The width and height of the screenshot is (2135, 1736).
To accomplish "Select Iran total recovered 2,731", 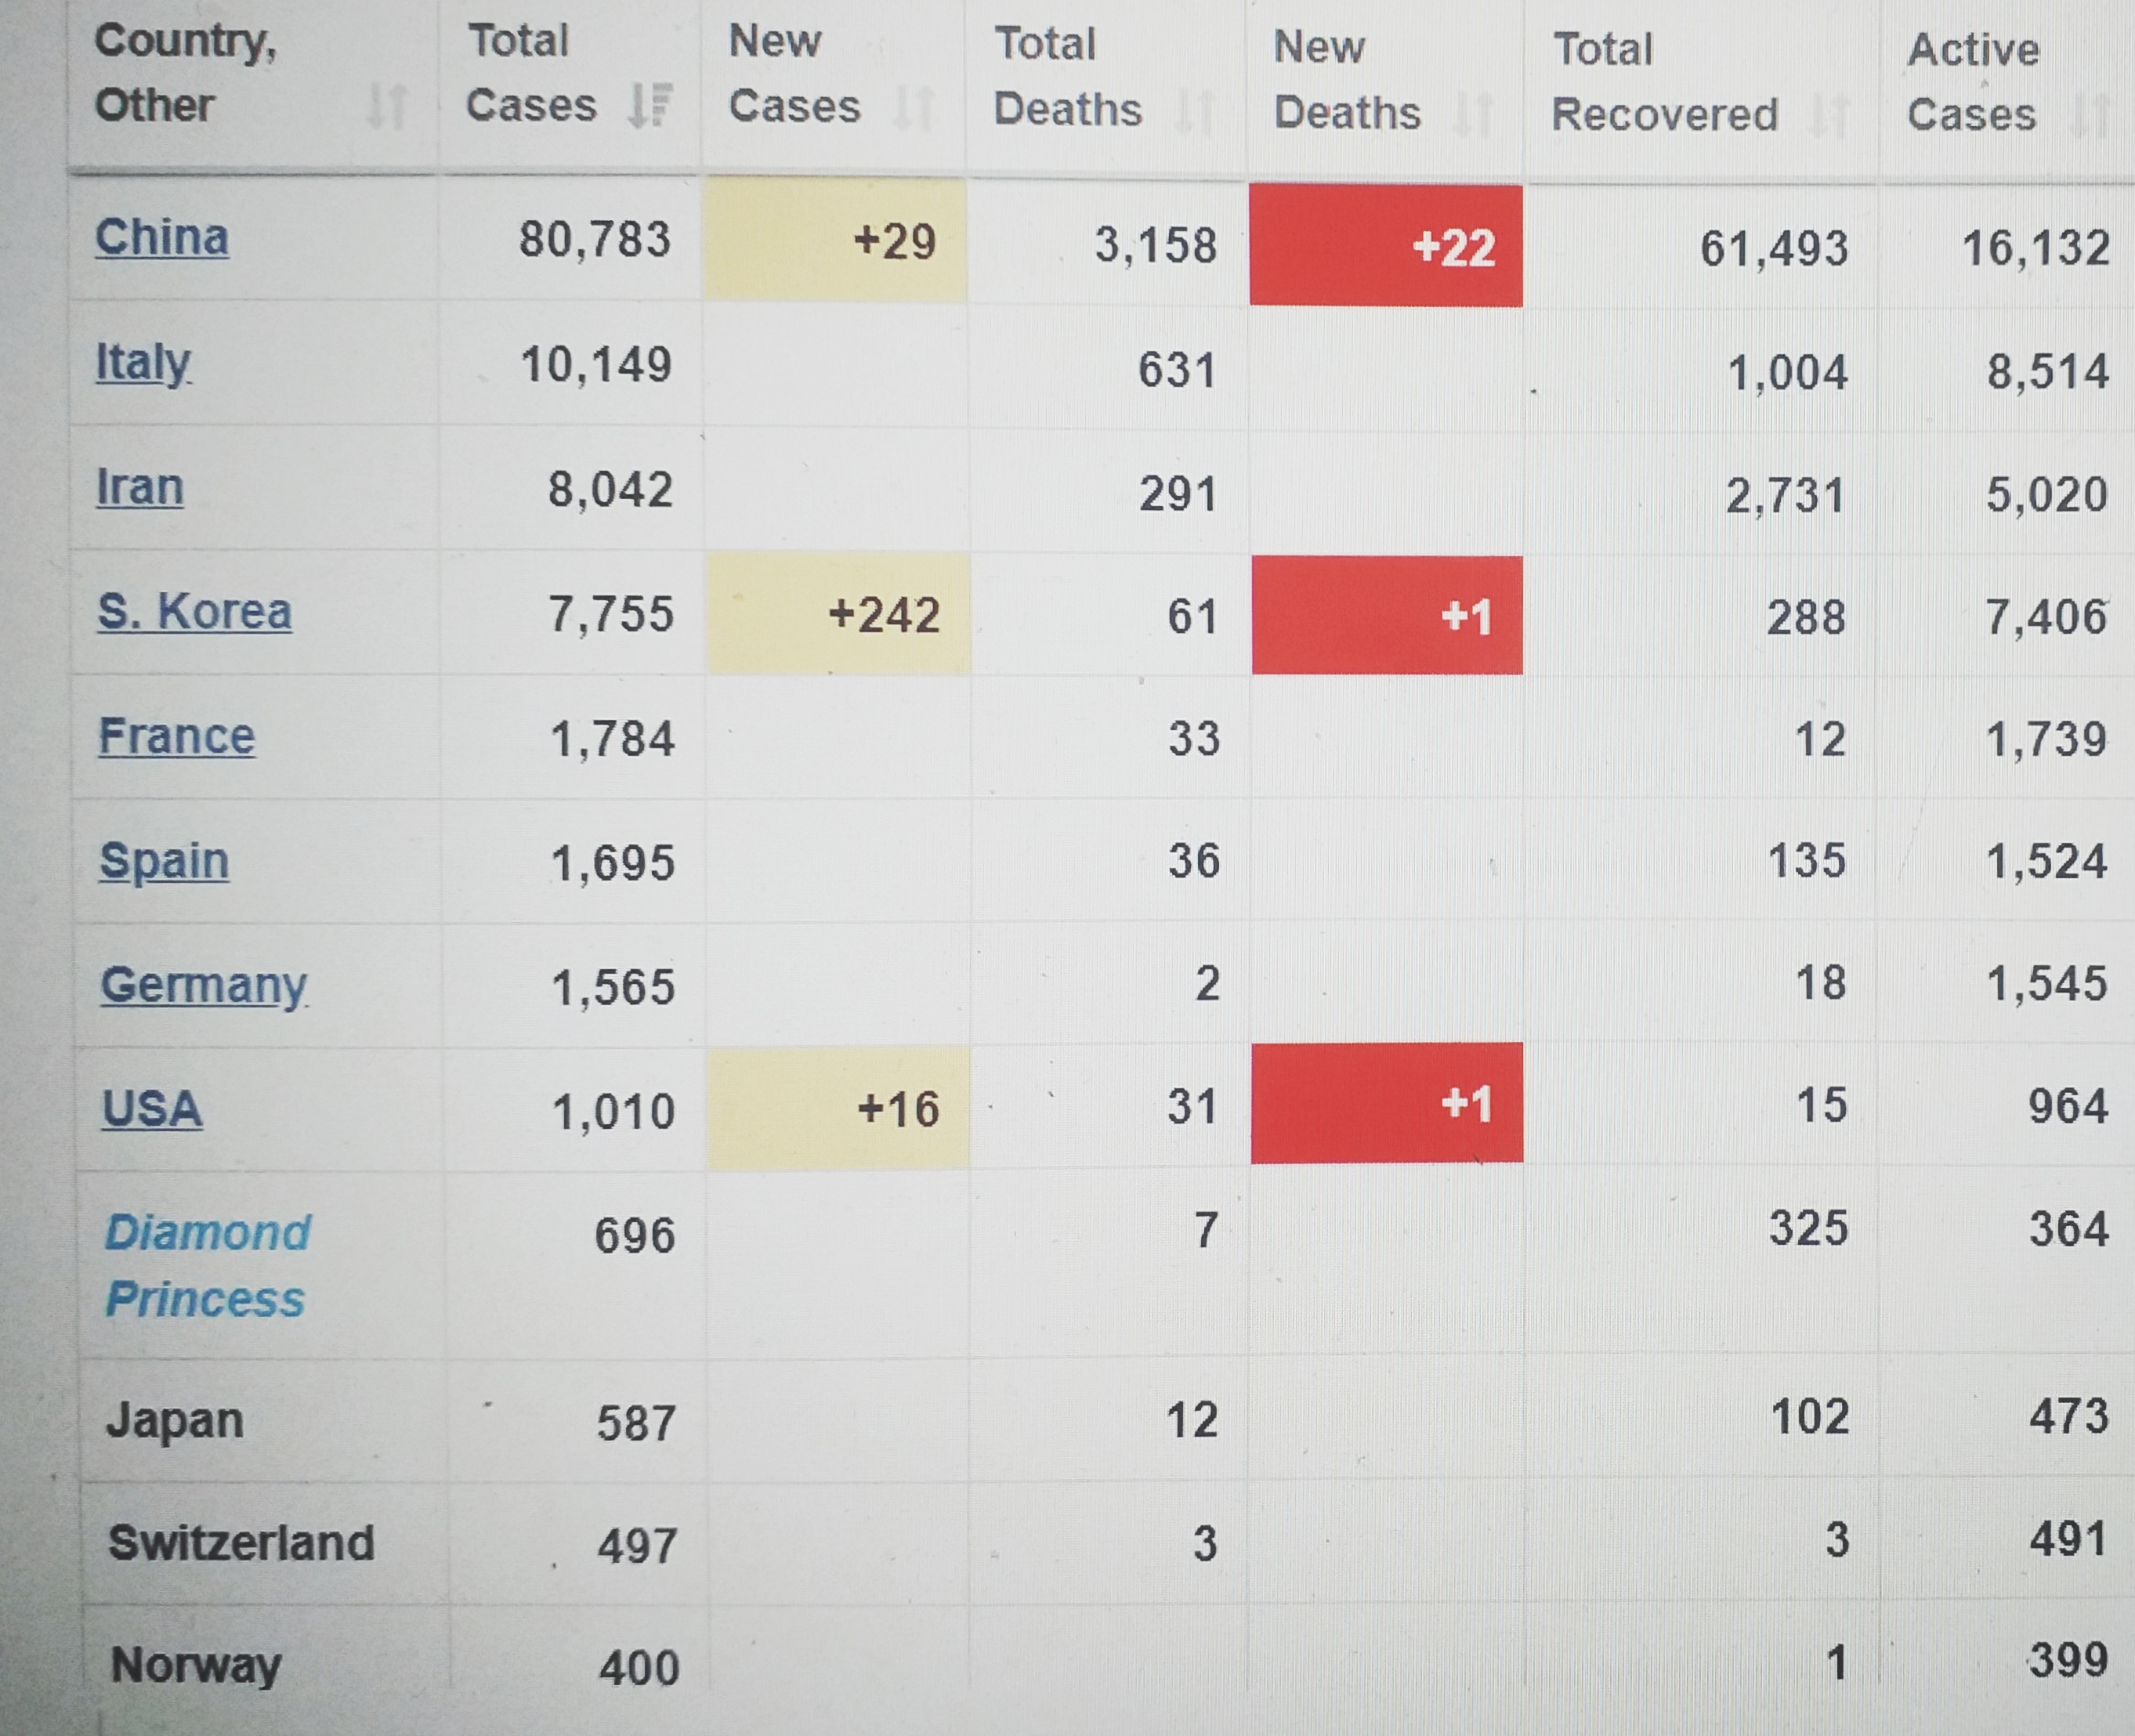I will pos(1785,496).
